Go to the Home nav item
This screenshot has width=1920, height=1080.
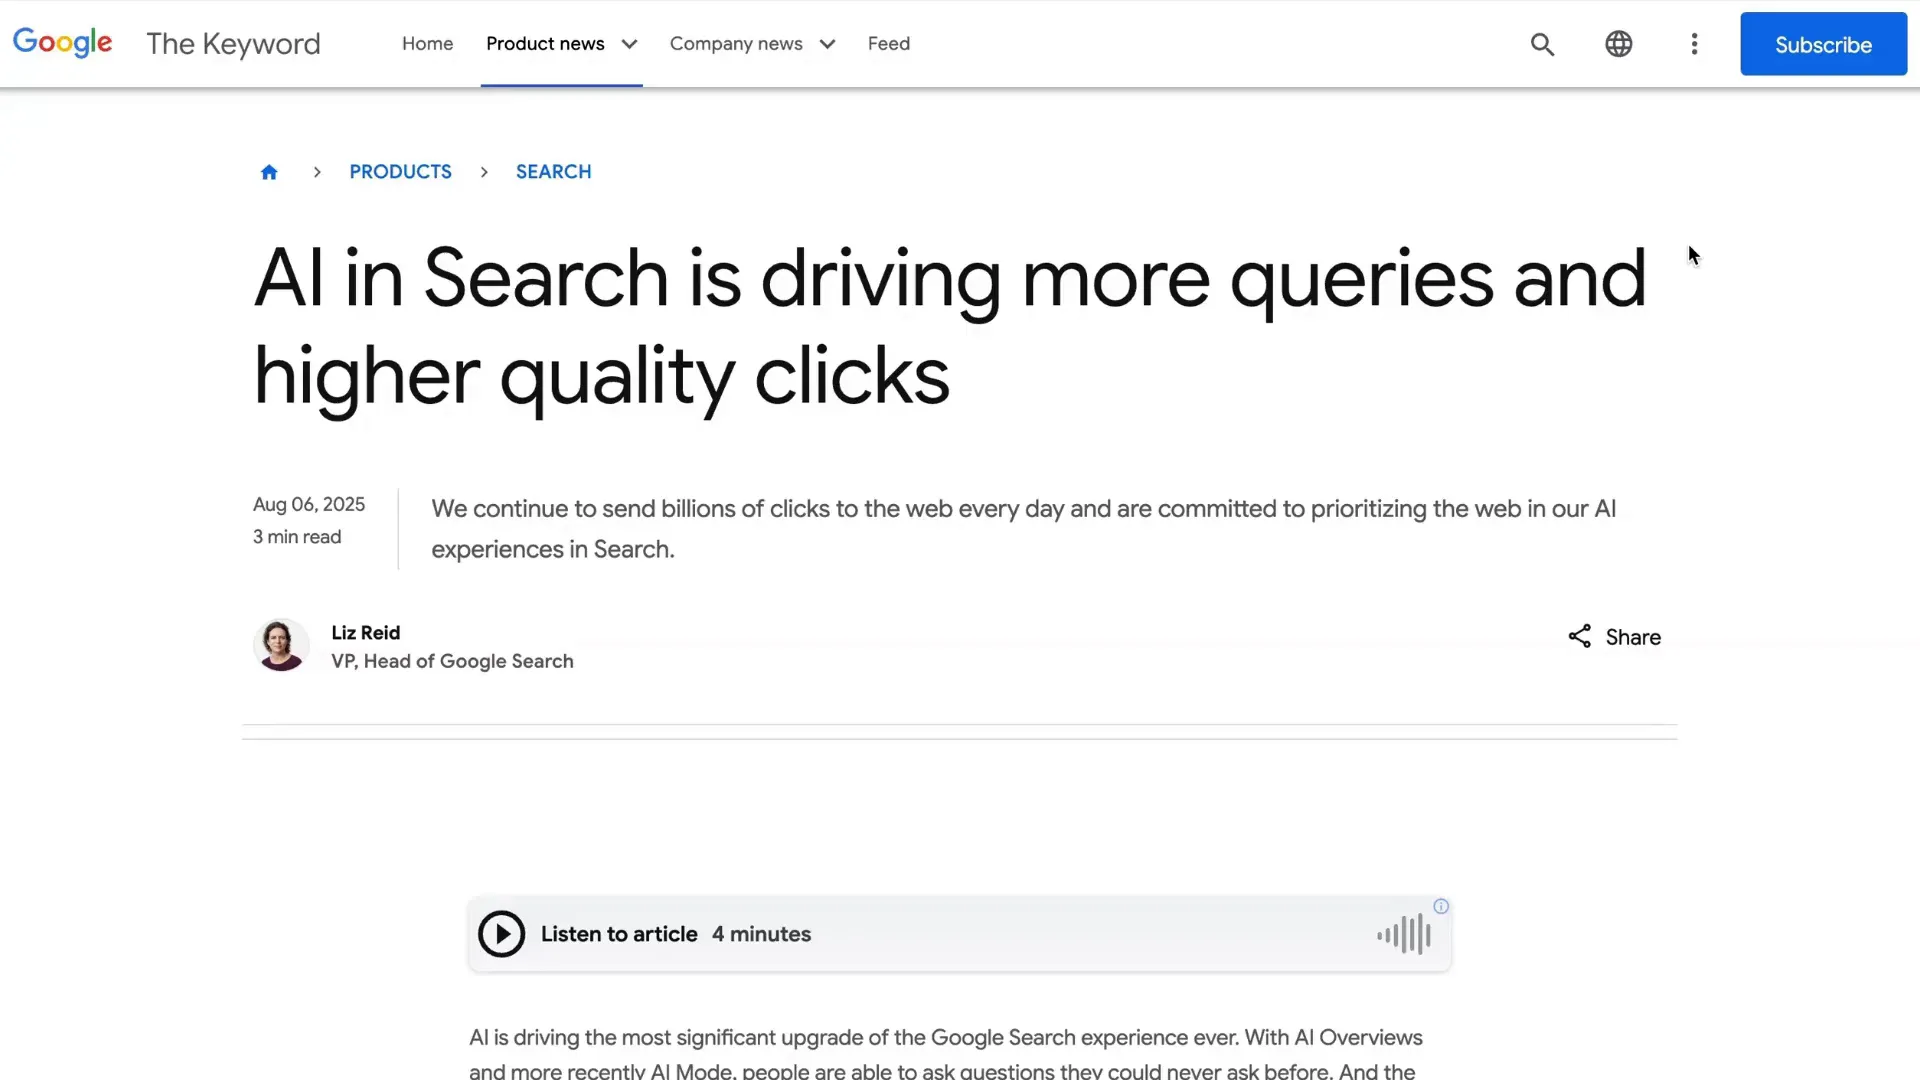pos(427,44)
